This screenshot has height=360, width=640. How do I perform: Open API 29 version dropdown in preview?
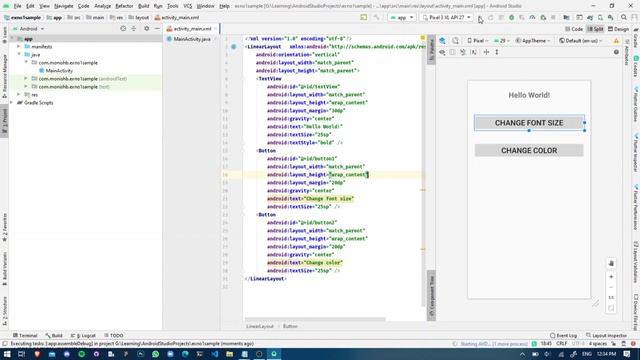pos(501,41)
